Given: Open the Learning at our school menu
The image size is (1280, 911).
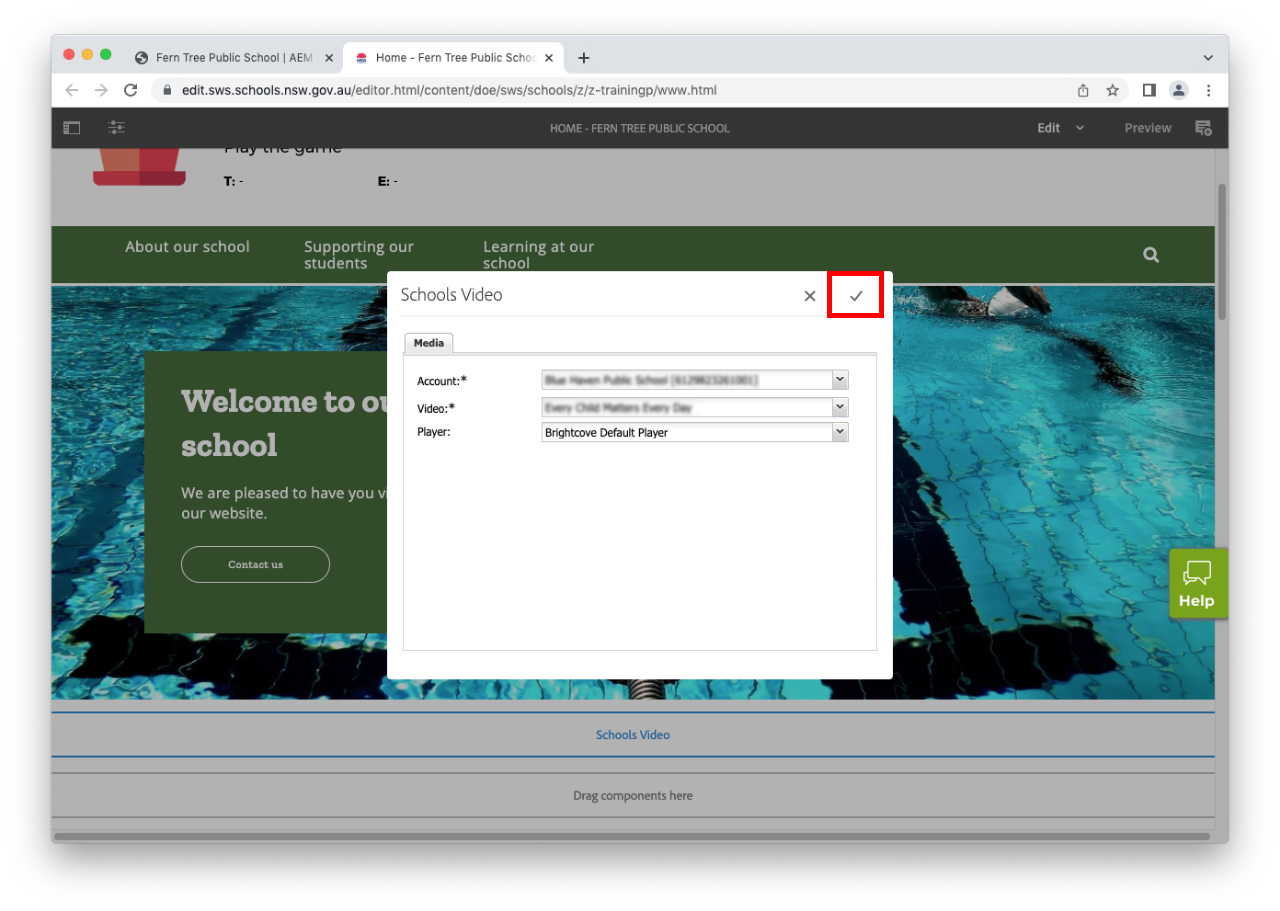Looking at the screenshot, I should (x=538, y=255).
